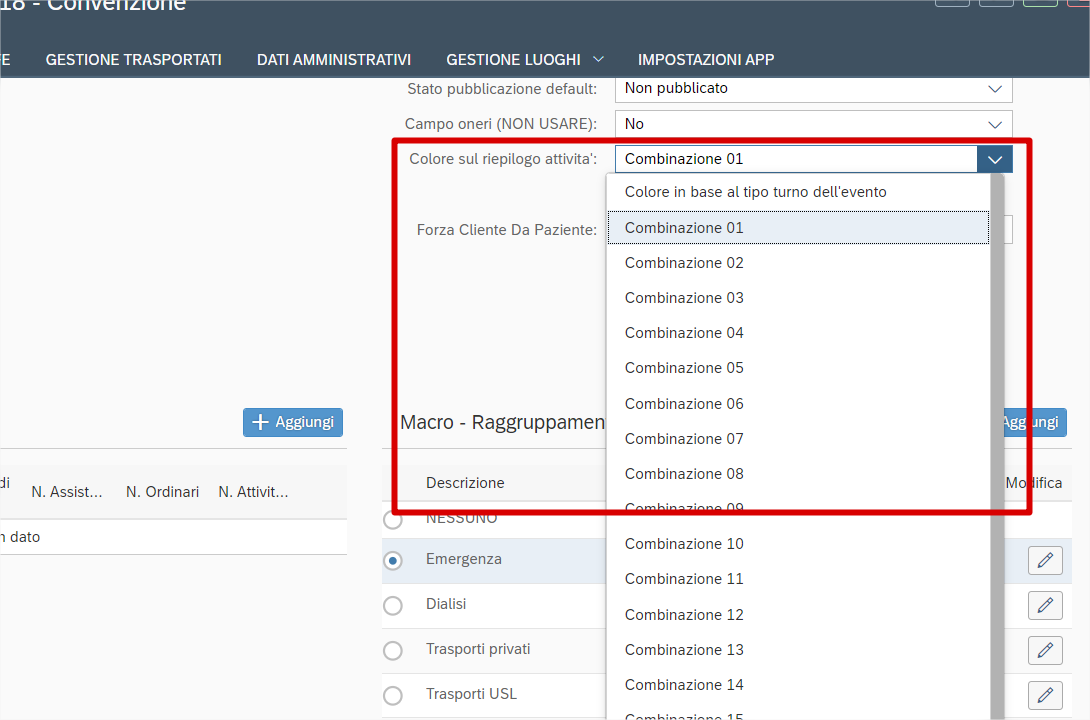This screenshot has width=1090, height=720.
Task: Select 'Colore in base al tipo turno dell'evento'
Action: tap(755, 192)
